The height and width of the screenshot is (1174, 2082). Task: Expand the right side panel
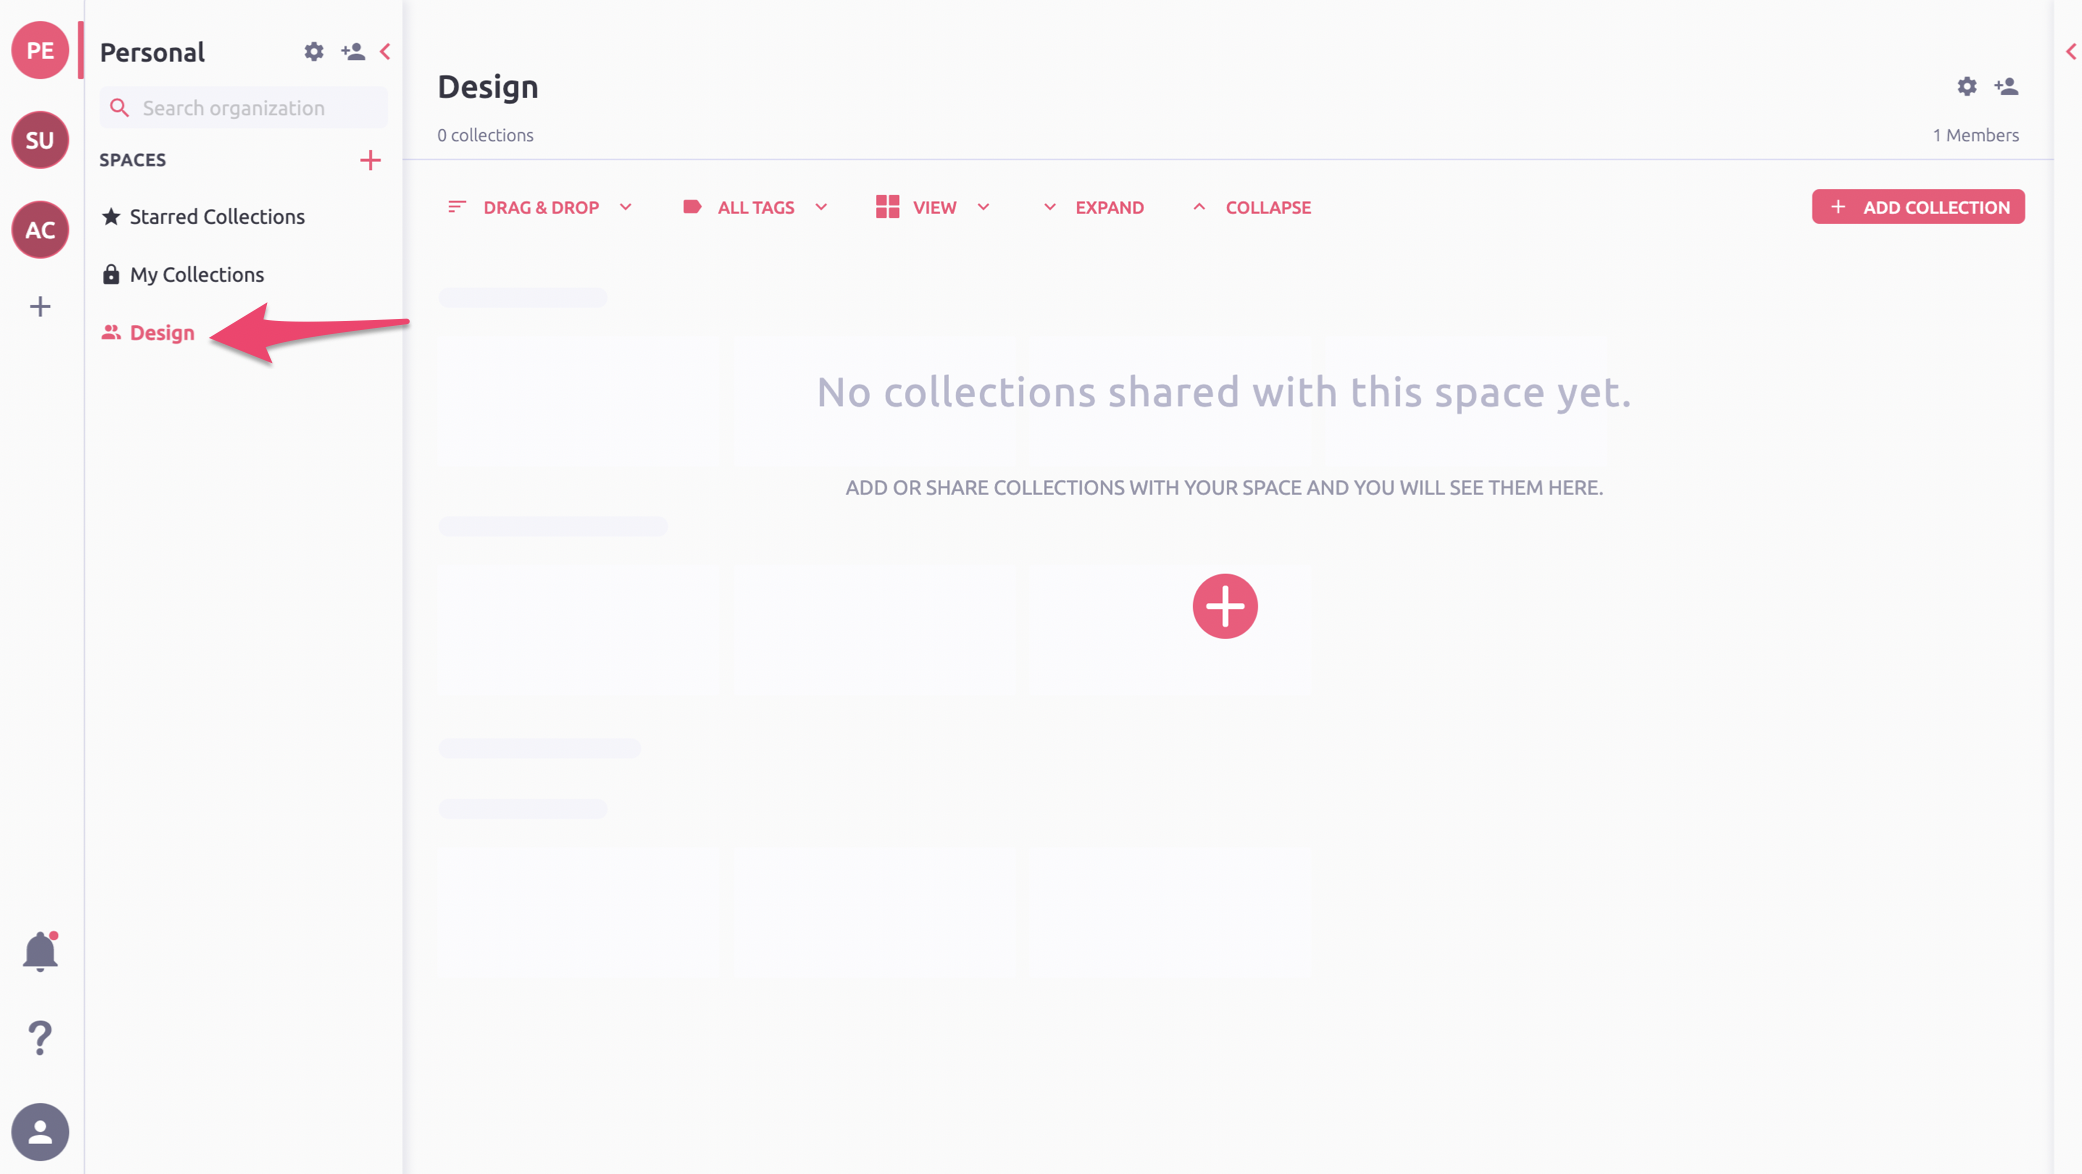[x=2070, y=52]
